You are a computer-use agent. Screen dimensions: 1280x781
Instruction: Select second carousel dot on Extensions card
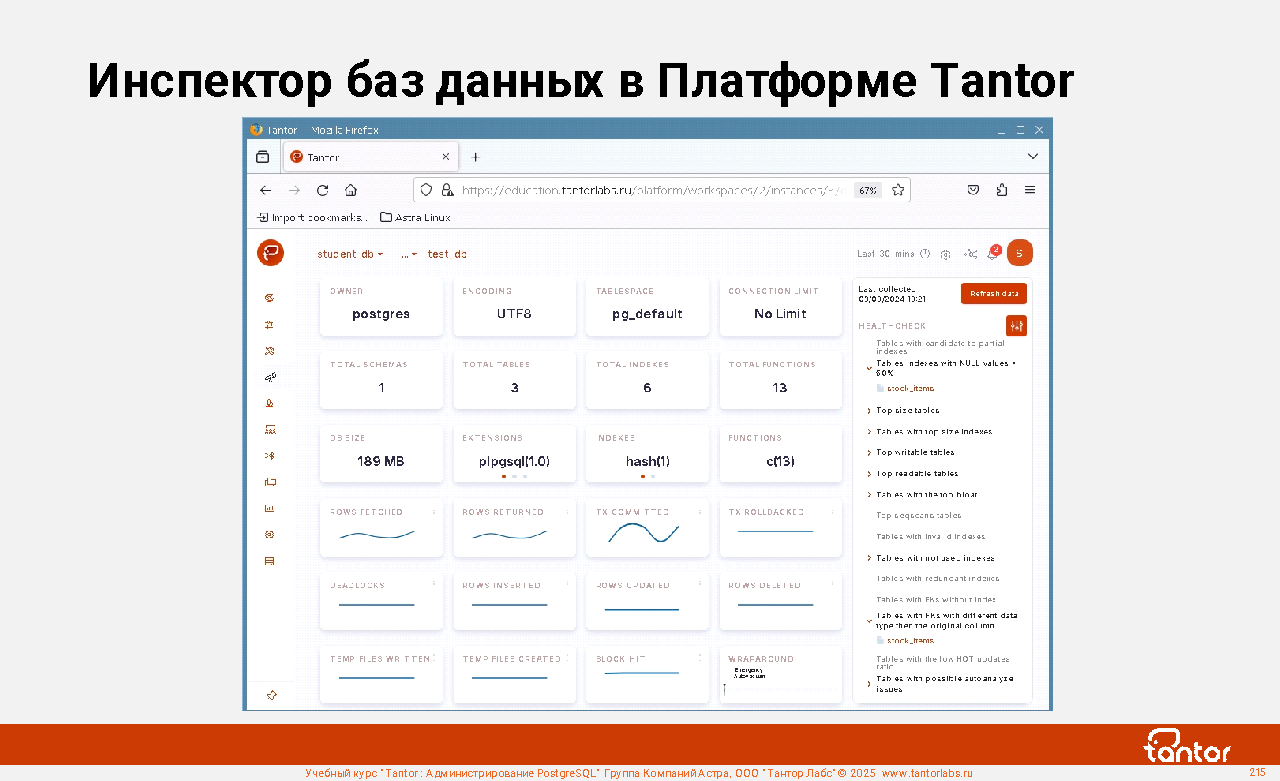[x=514, y=477]
